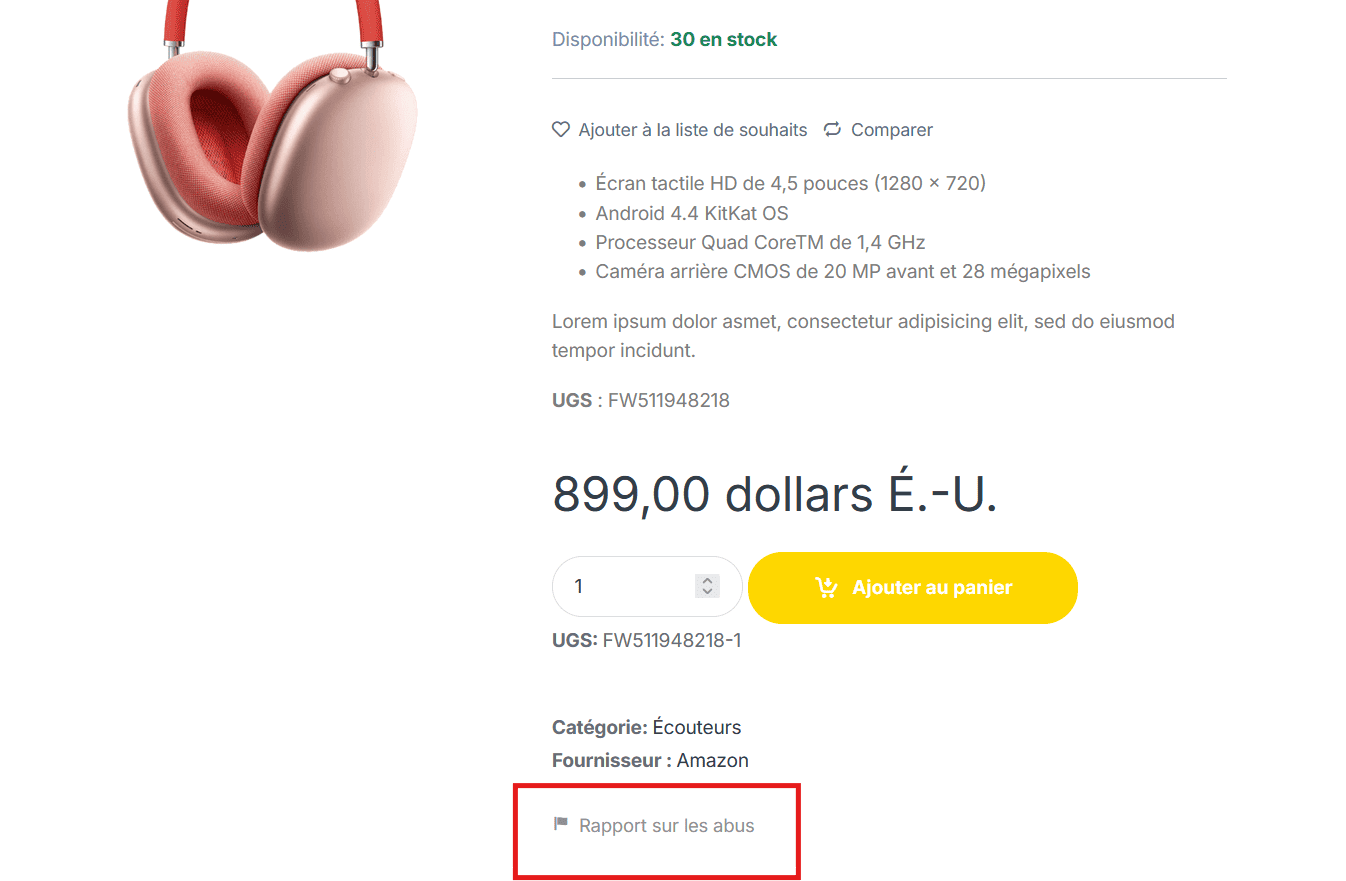The image size is (1346, 881).
Task: Click the 'Android 4.4 KitKat OS' bullet
Action: point(692,213)
